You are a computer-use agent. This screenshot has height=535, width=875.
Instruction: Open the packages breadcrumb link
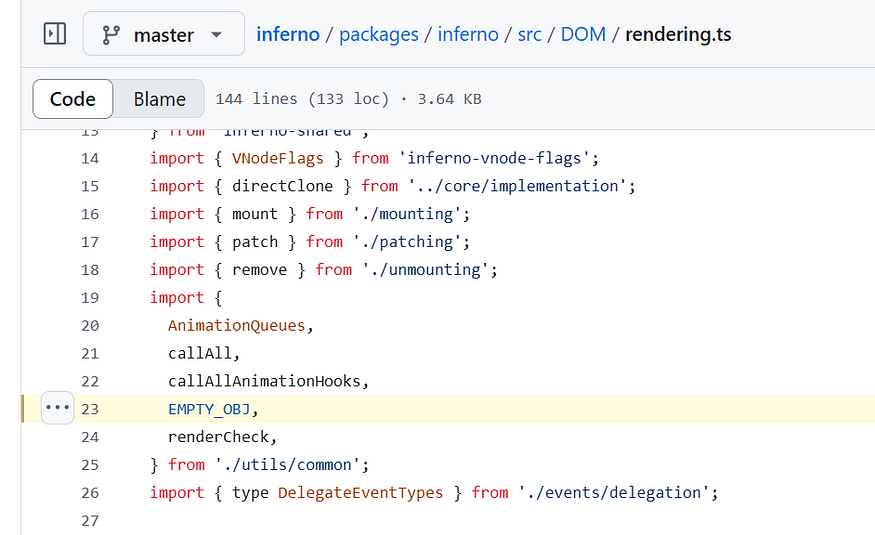pyautogui.click(x=379, y=34)
